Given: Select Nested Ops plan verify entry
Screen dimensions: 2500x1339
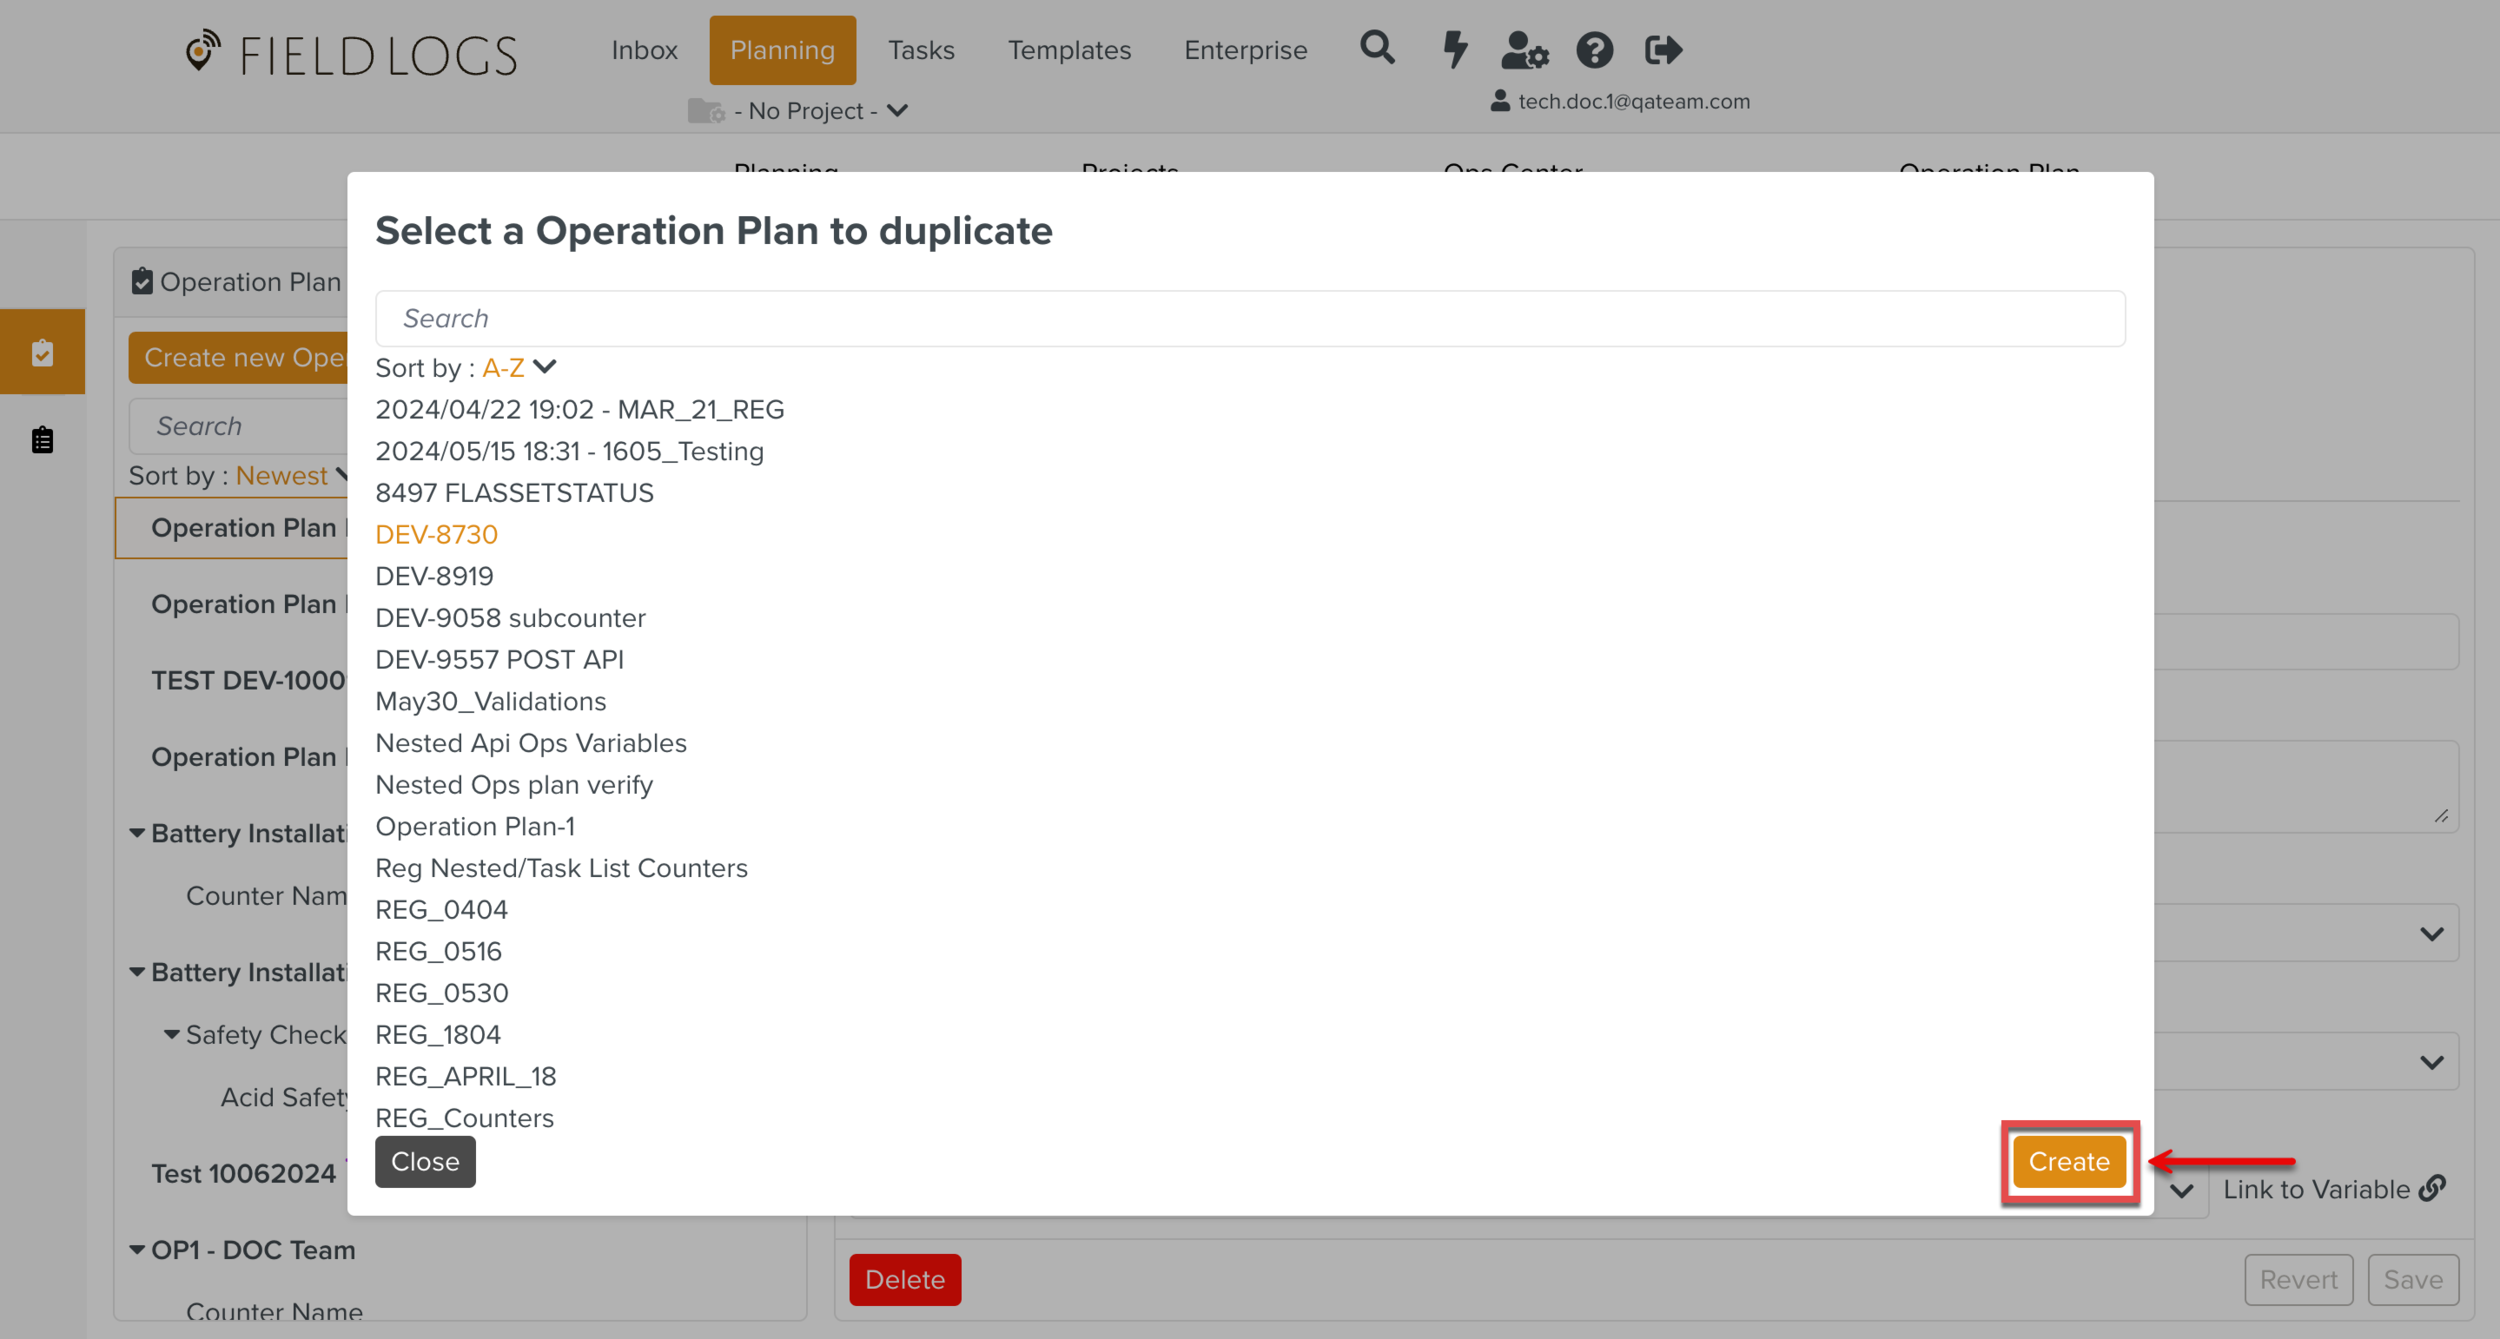Looking at the screenshot, I should click(x=514, y=785).
